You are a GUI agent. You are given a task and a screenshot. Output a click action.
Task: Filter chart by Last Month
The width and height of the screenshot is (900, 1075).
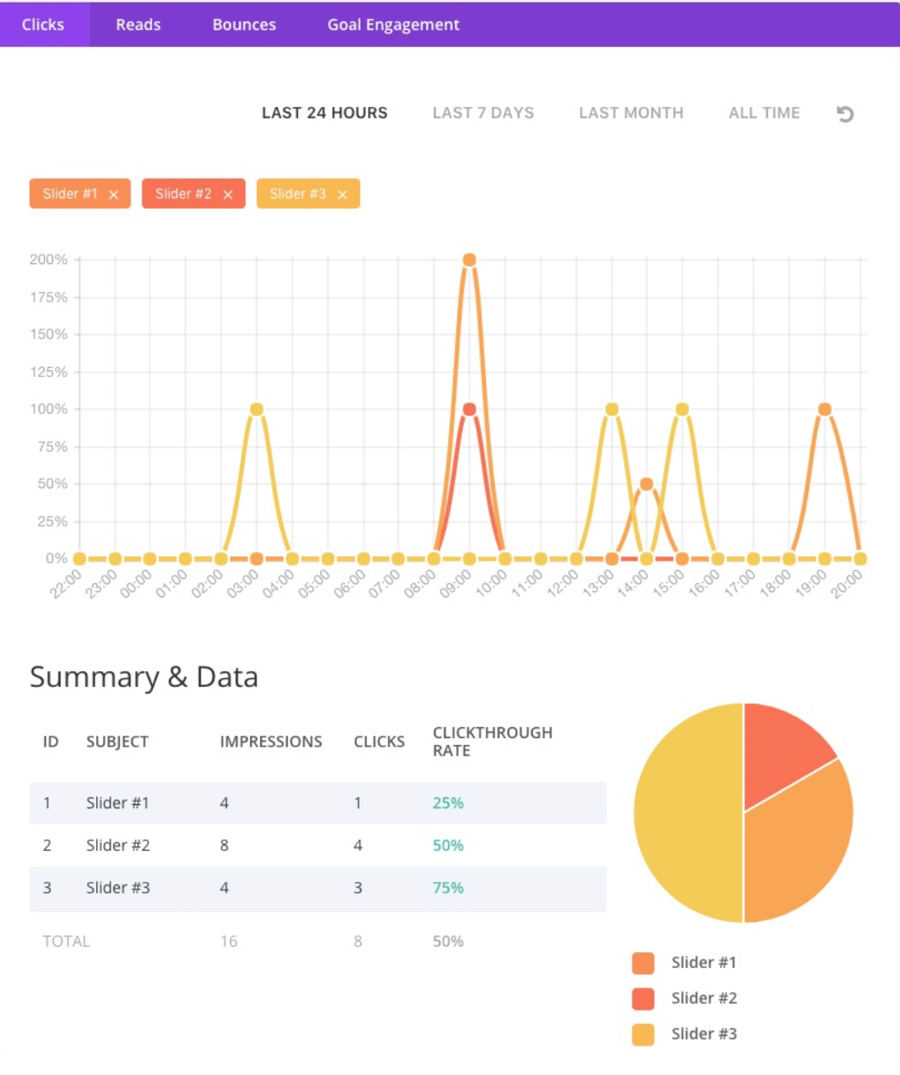click(x=631, y=113)
